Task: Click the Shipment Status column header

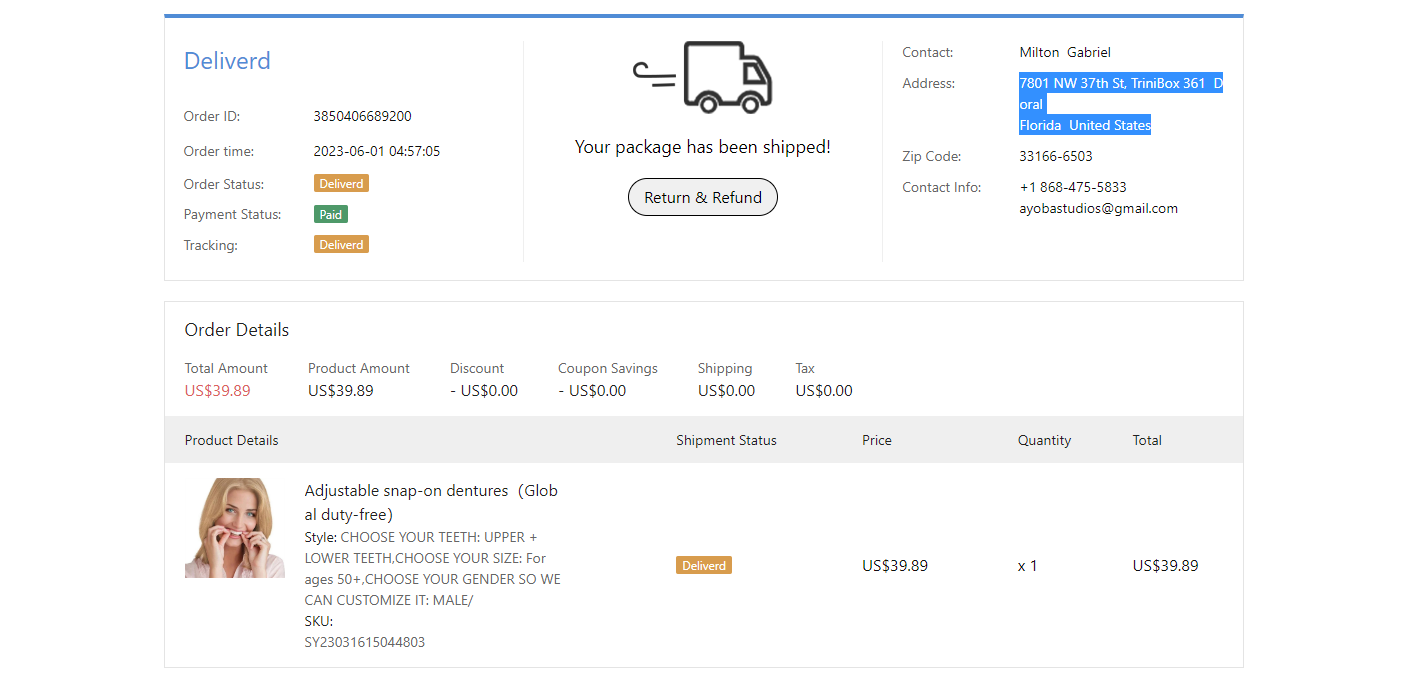Action: (x=726, y=440)
